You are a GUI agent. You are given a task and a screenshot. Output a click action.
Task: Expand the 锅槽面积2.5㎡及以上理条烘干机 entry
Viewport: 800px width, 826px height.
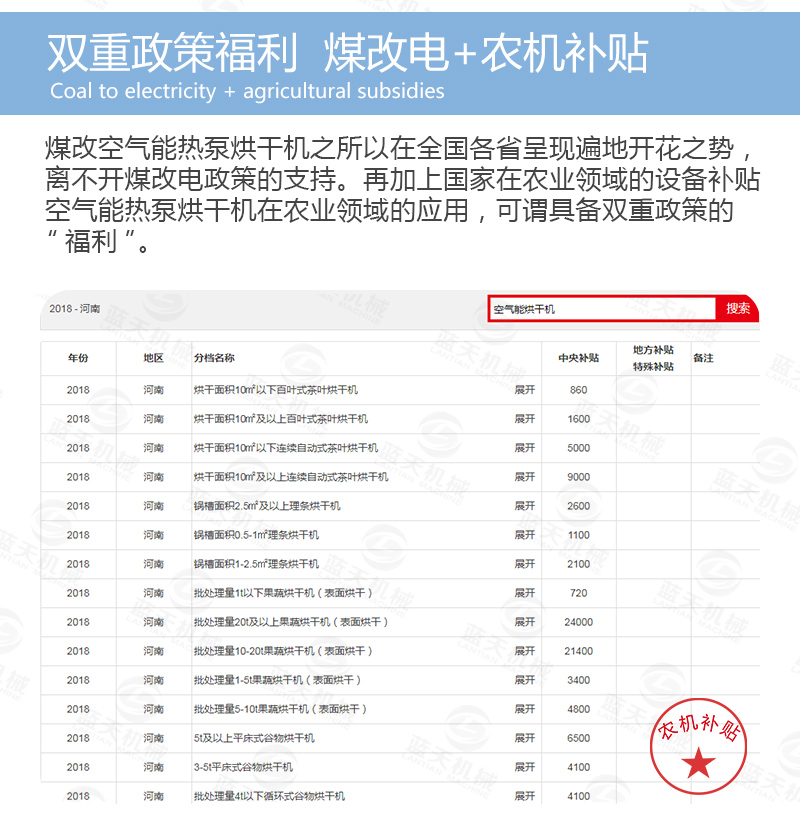(524, 506)
